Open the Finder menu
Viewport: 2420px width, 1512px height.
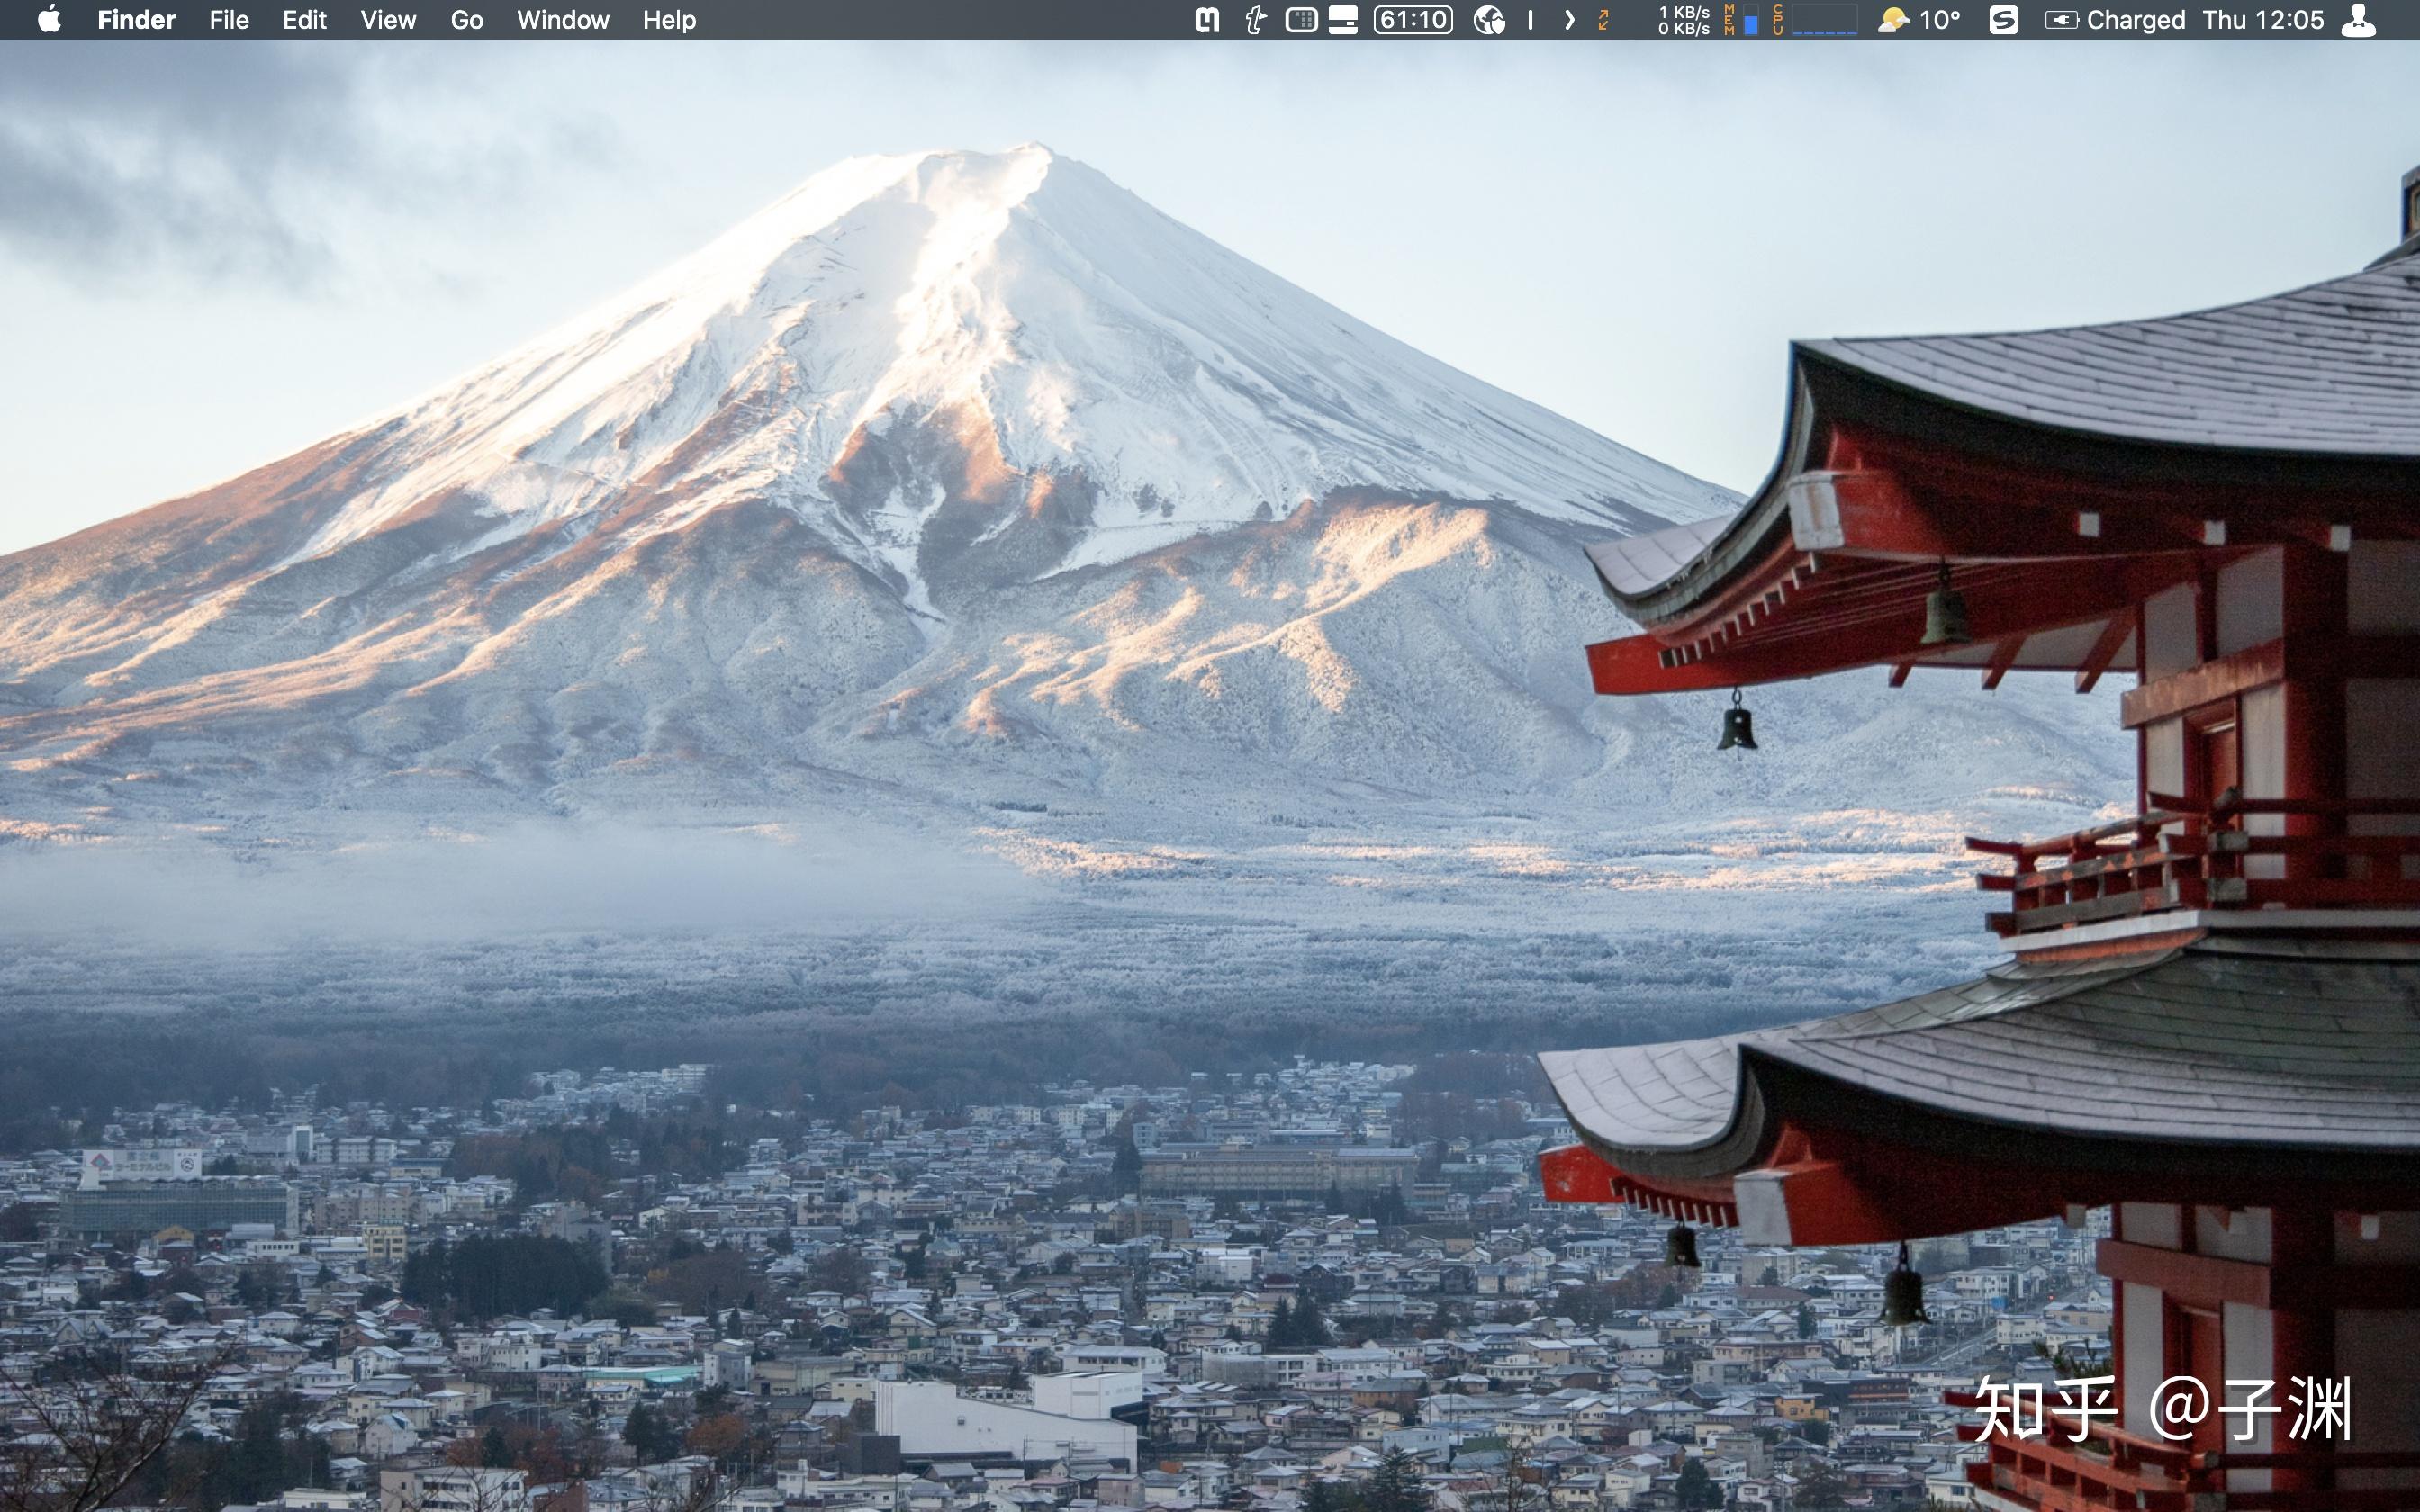click(136, 20)
